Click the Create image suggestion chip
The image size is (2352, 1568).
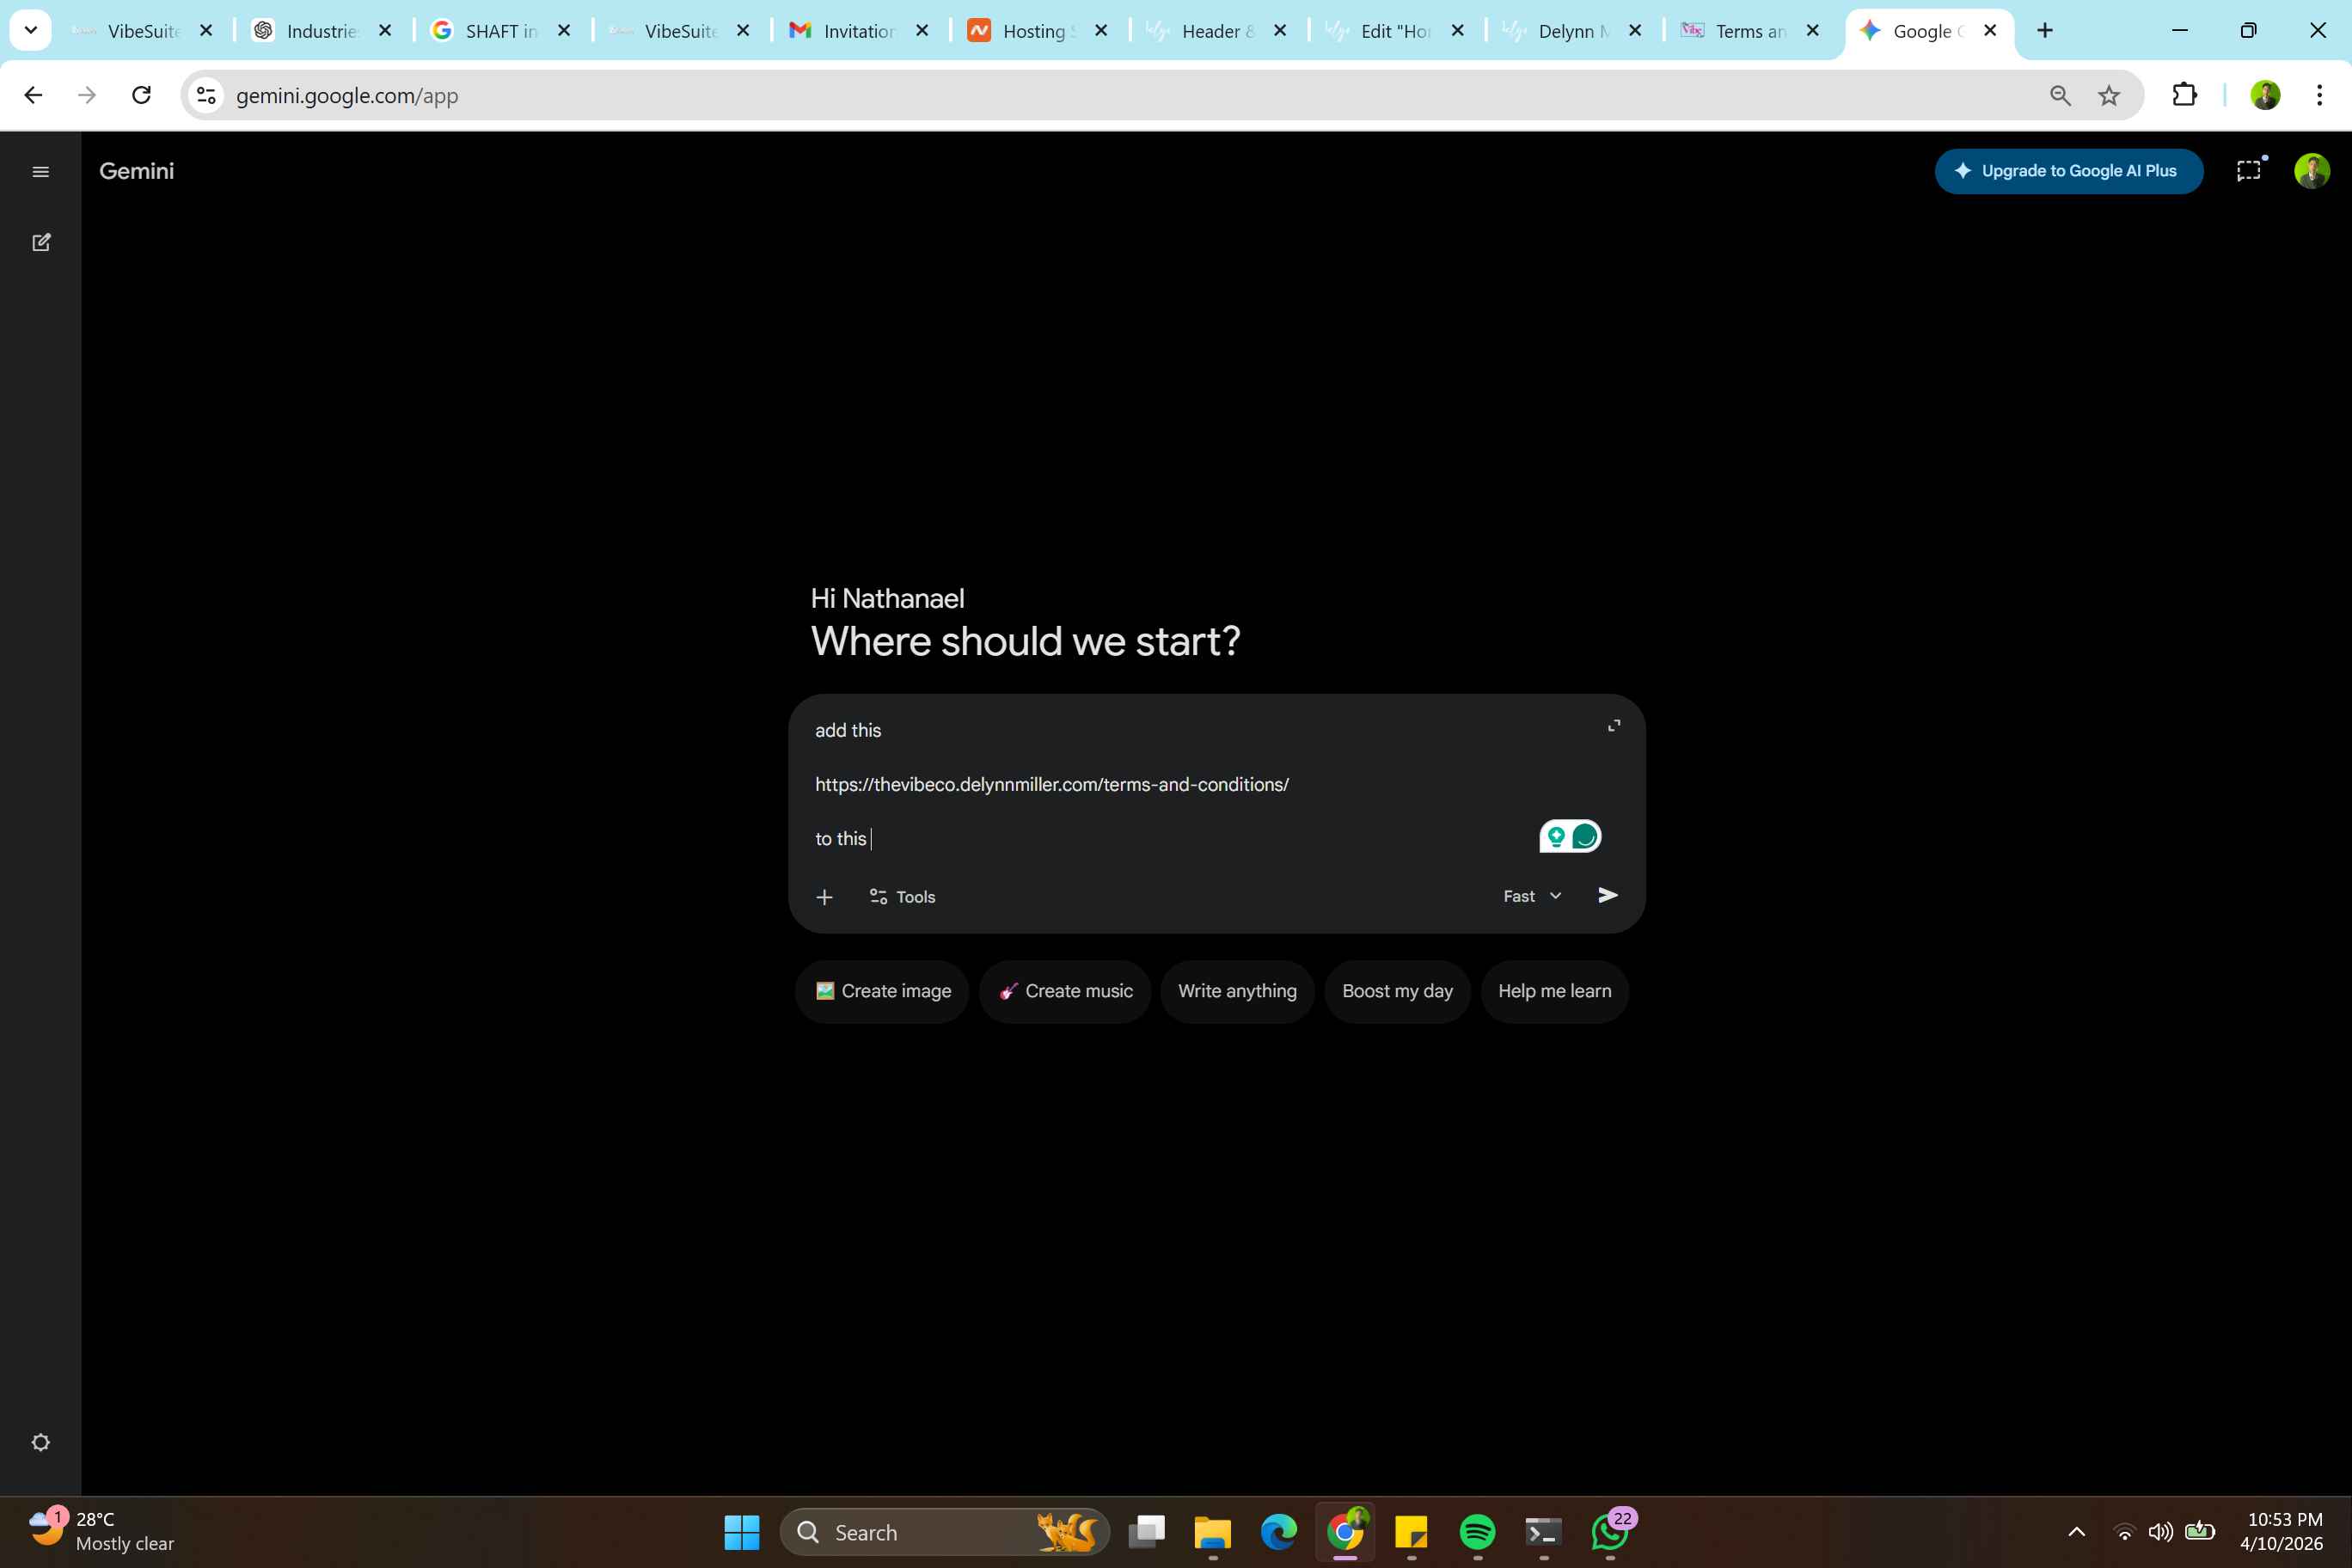point(882,991)
